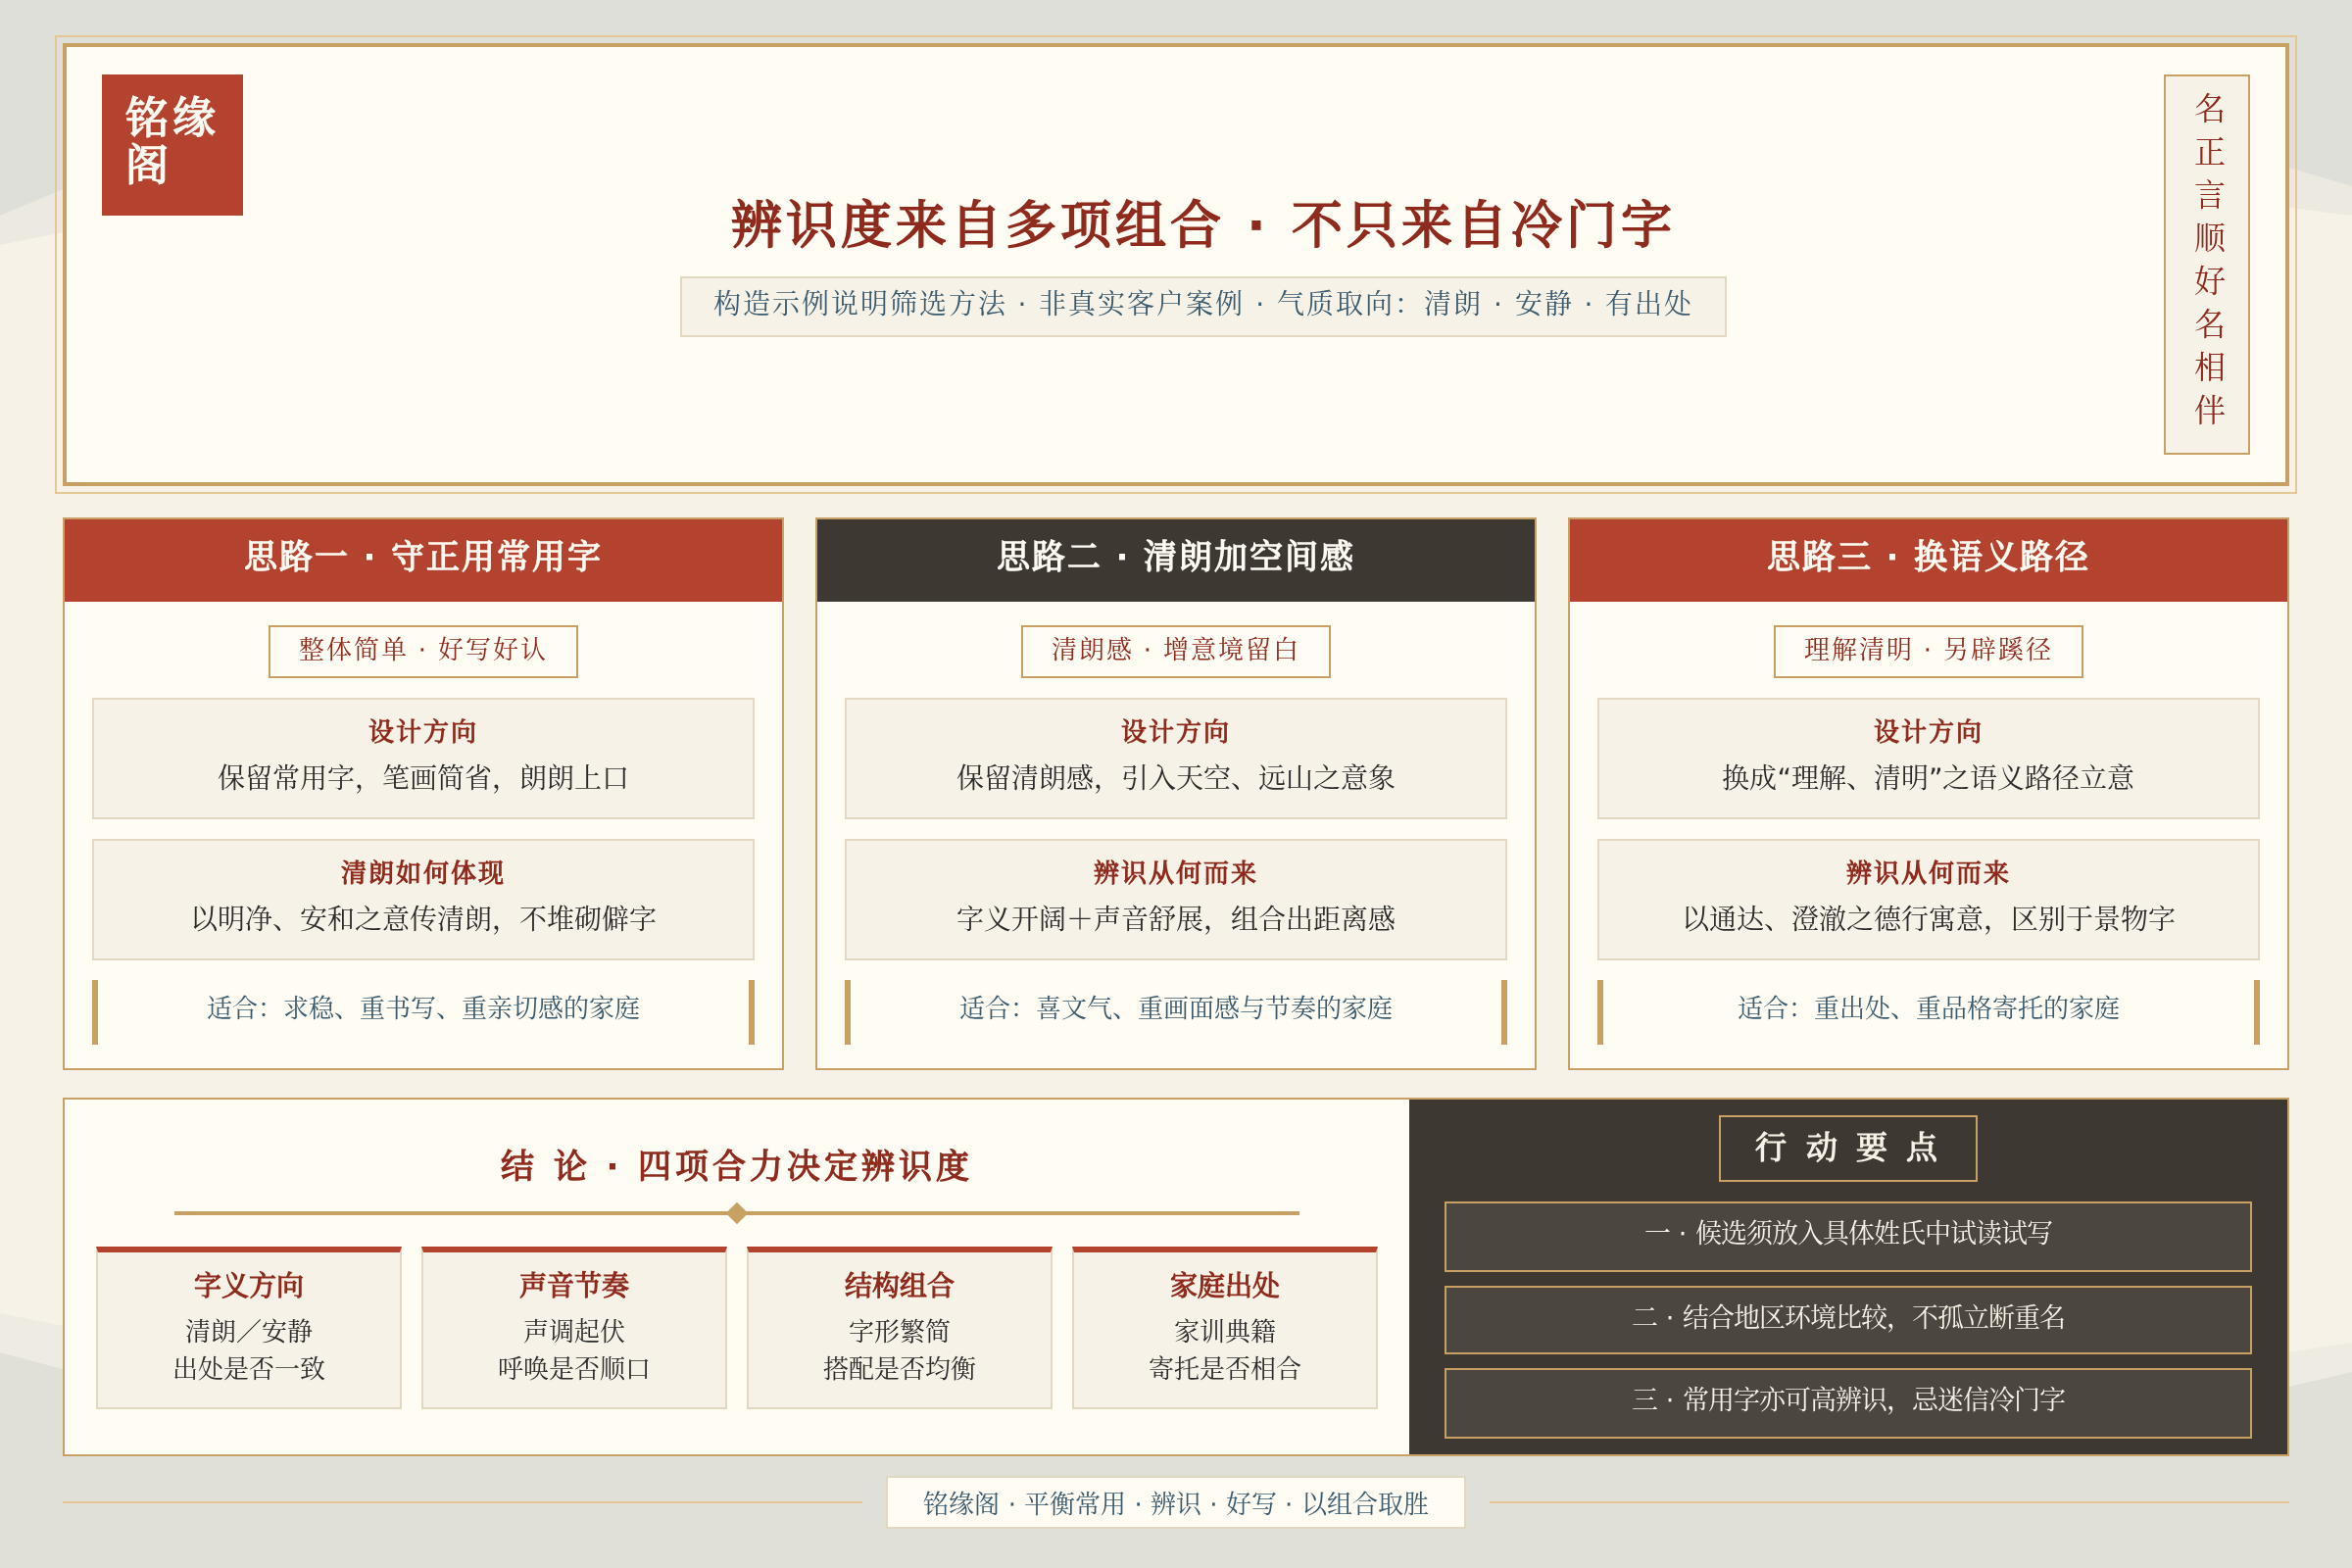Click 一·候选须放入具体姓氏中试读试写
The width and height of the screenshot is (2352, 1568).
[1848, 1236]
